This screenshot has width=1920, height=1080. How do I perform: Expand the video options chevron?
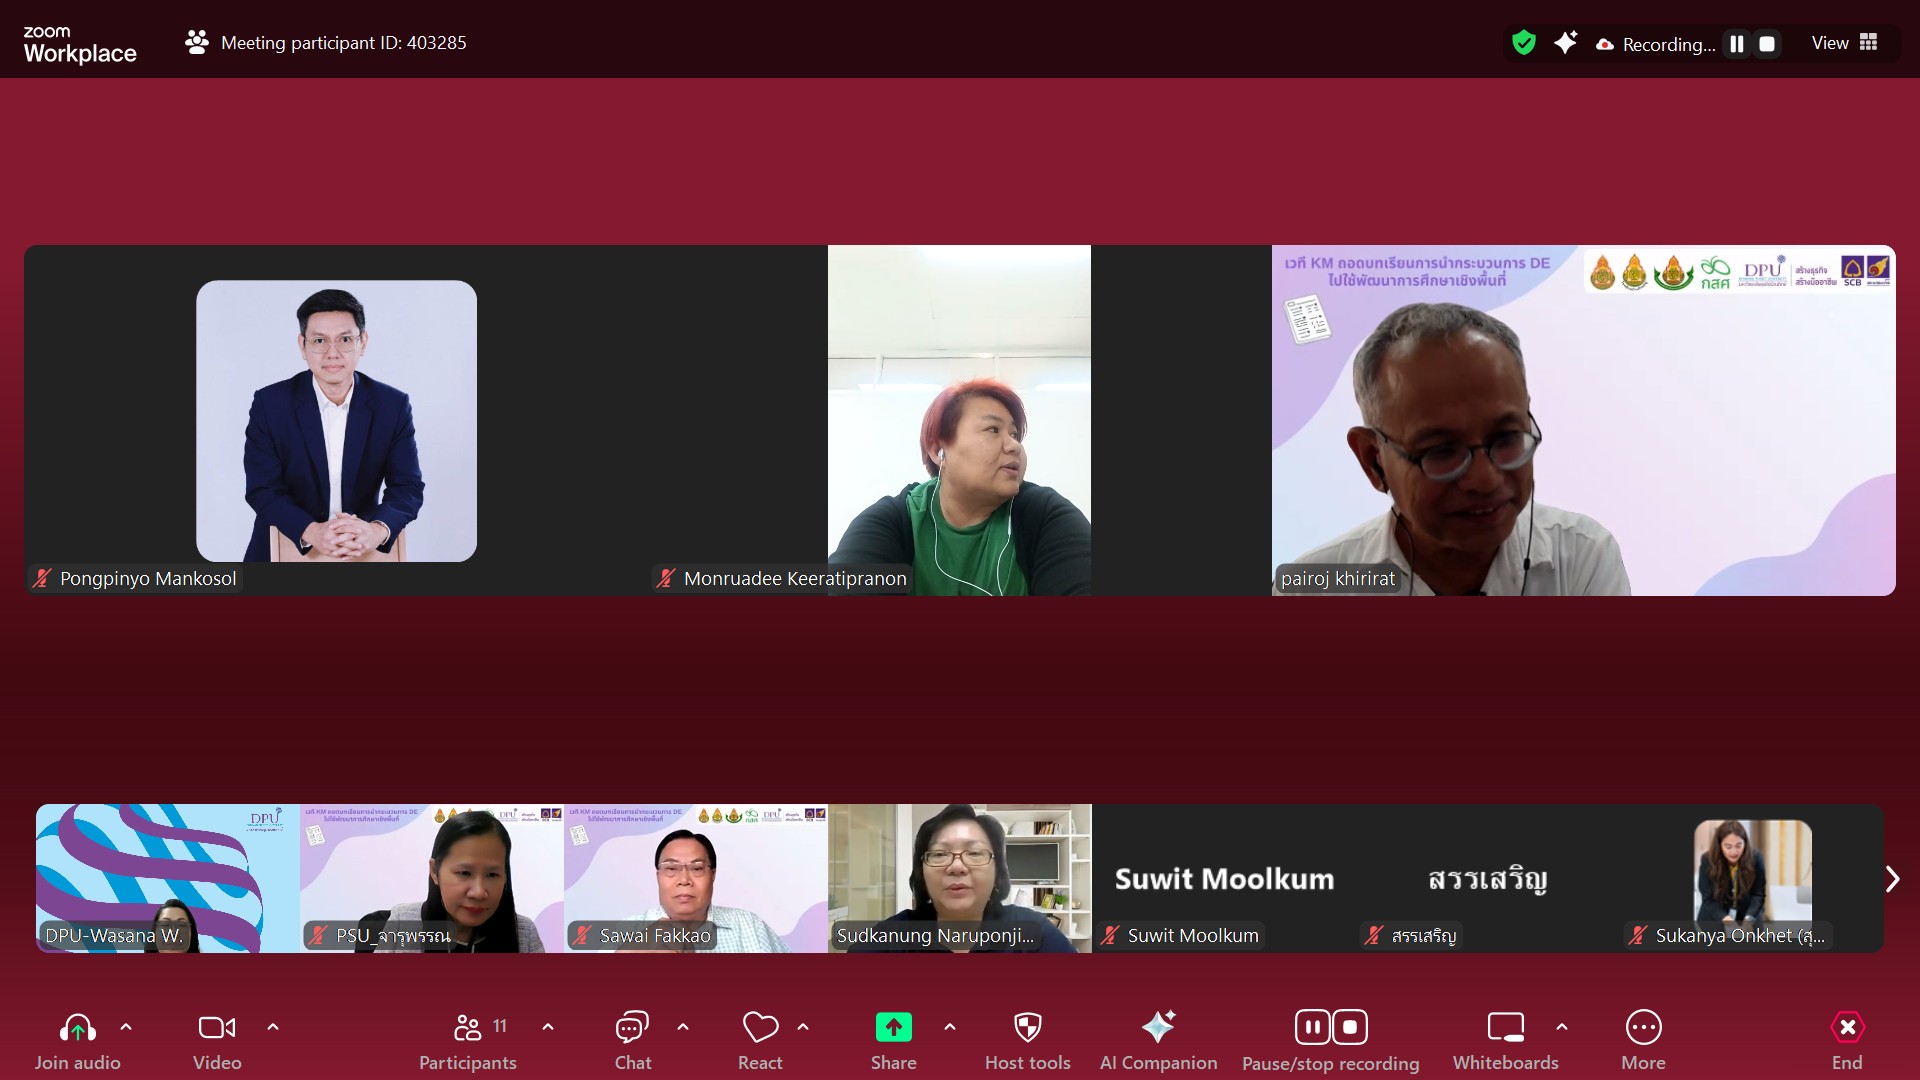coord(273,1027)
